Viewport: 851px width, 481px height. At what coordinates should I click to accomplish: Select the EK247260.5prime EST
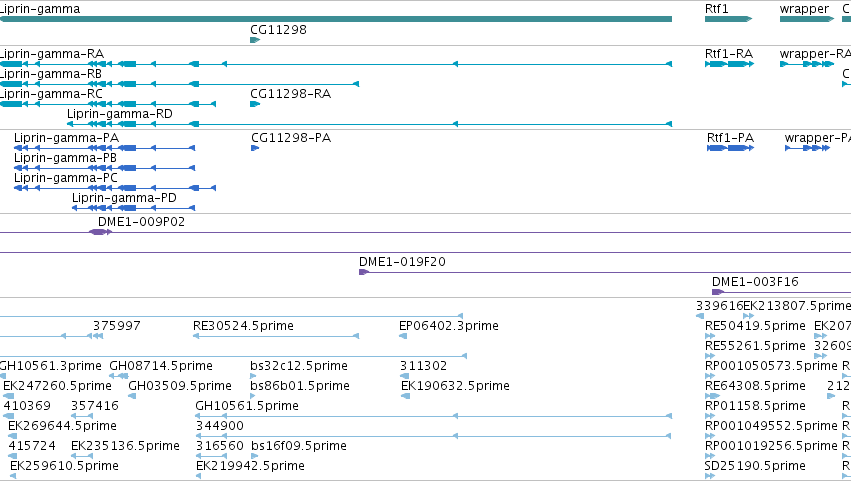(8, 396)
